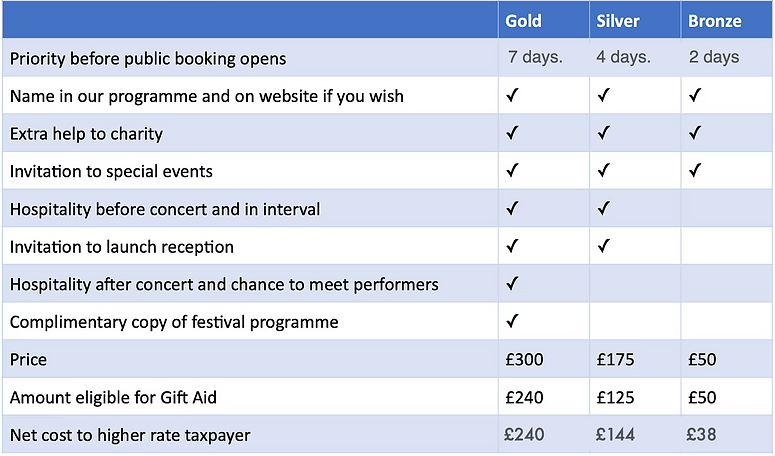Click Silver checkmark for Invitation to special events

click(602, 171)
